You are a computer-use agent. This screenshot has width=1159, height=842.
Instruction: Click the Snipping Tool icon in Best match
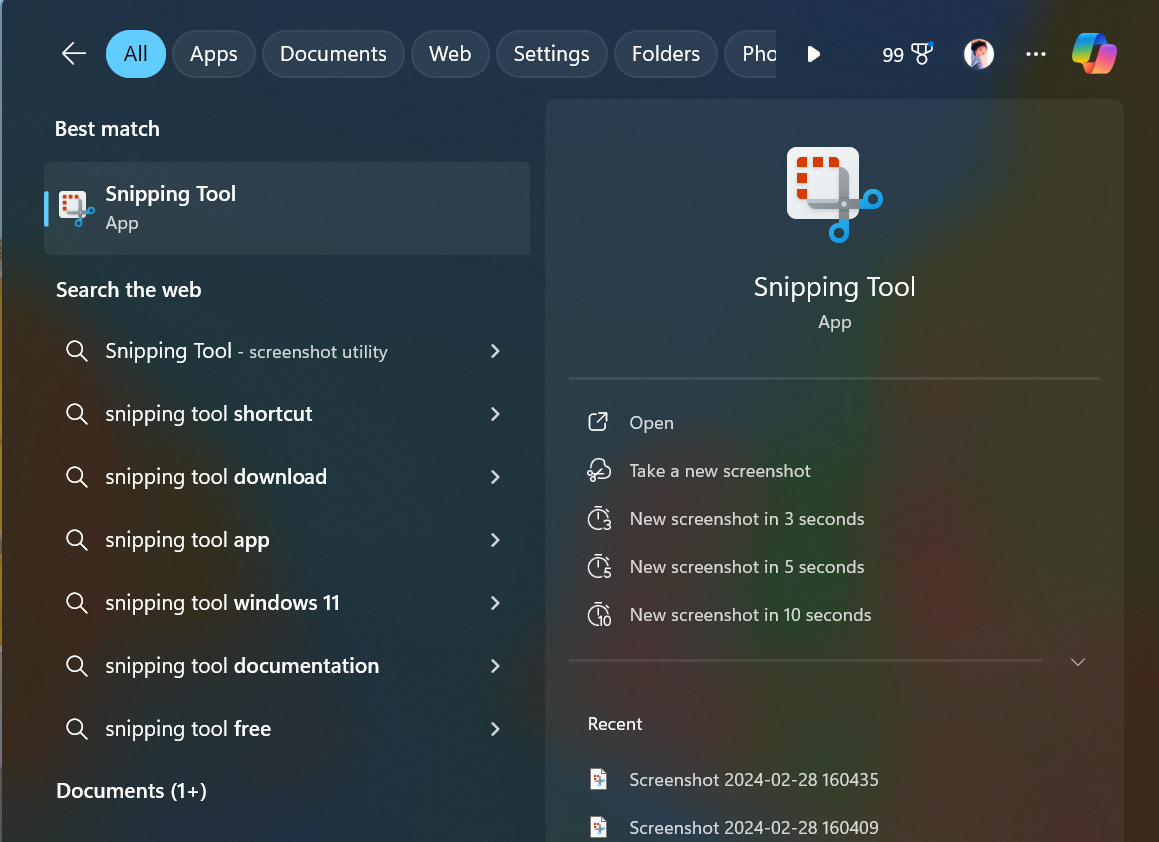[x=76, y=208]
